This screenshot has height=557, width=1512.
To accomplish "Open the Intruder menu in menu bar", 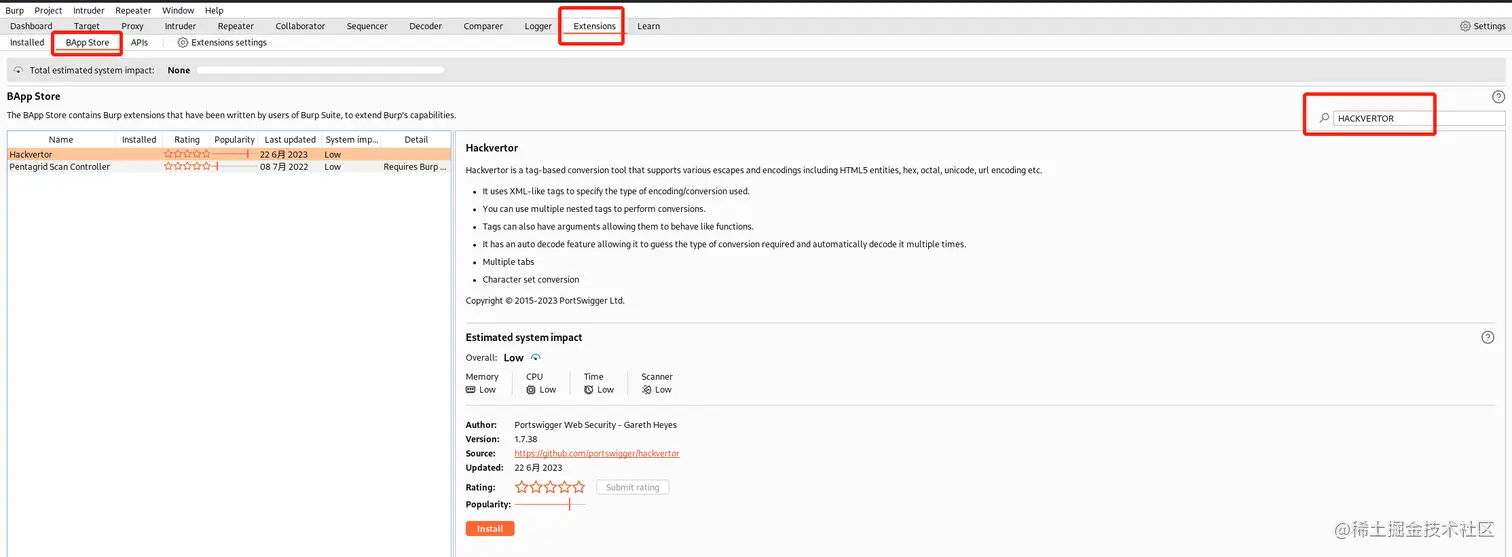I will 89,10.
